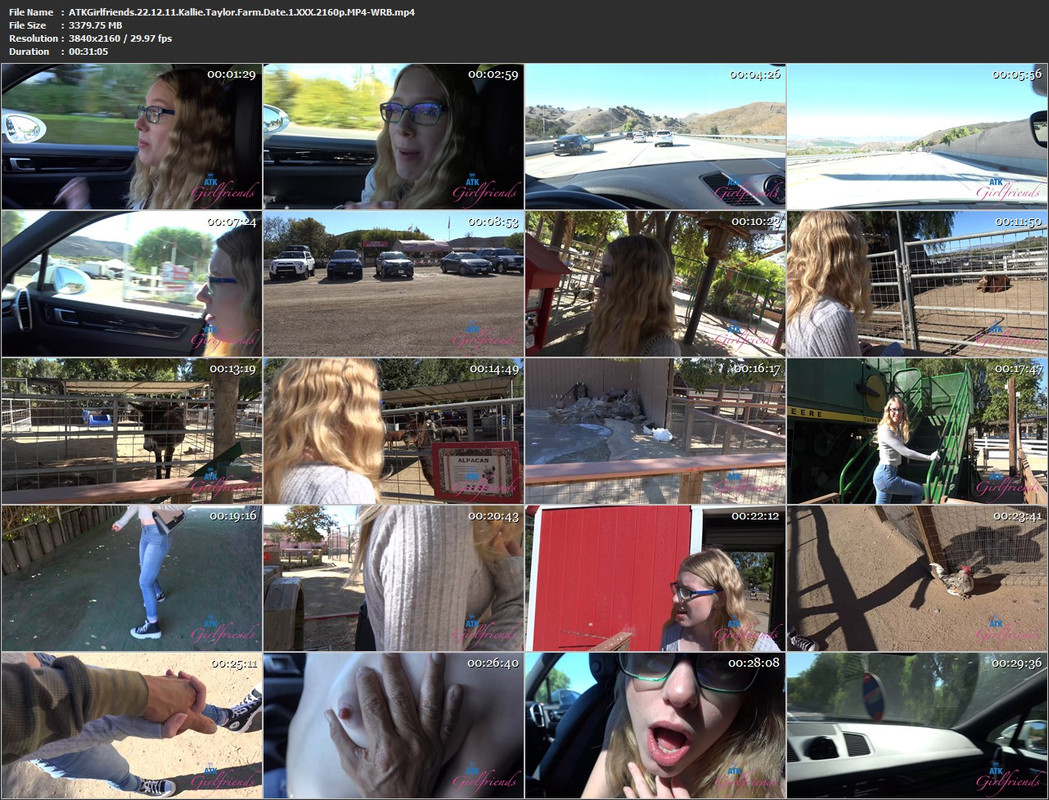Click the File Name label in header

coord(31,12)
